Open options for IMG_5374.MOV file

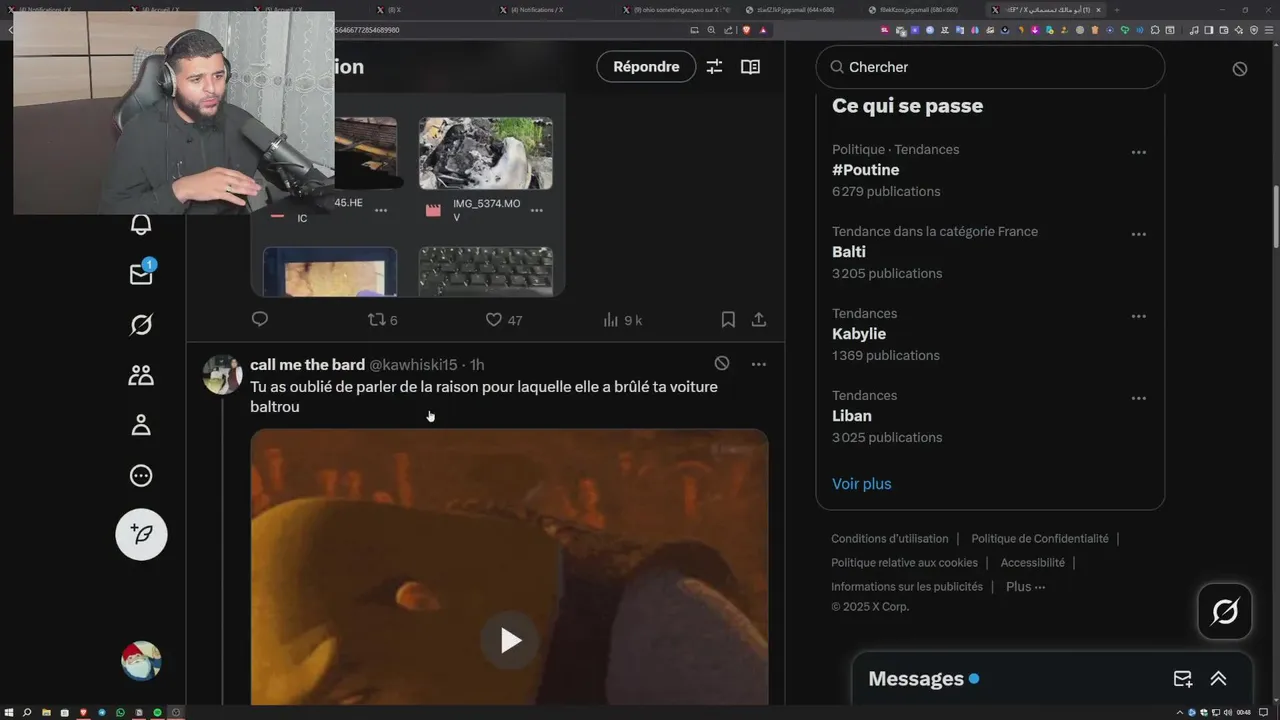click(537, 210)
